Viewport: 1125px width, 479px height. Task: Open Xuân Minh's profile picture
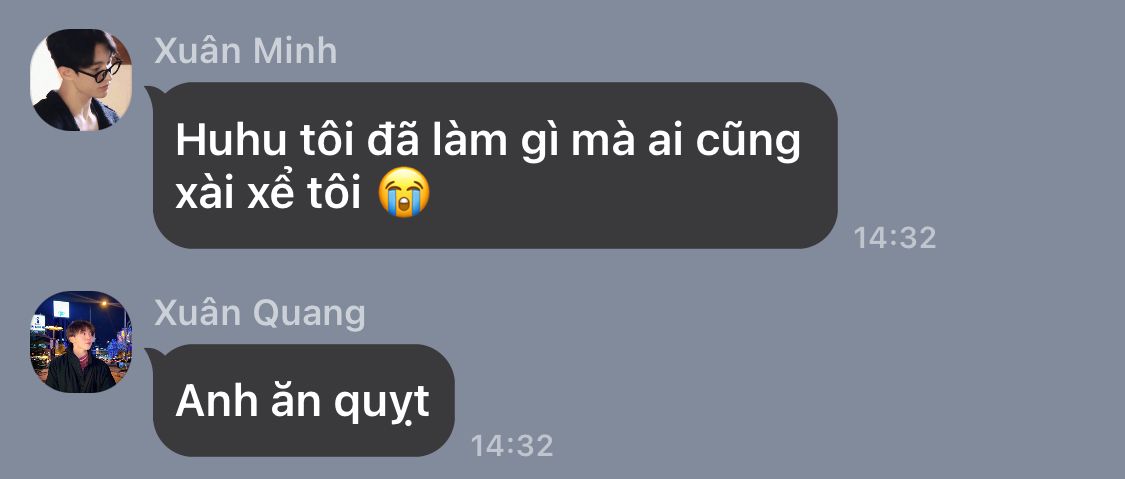tap(81, 80)
